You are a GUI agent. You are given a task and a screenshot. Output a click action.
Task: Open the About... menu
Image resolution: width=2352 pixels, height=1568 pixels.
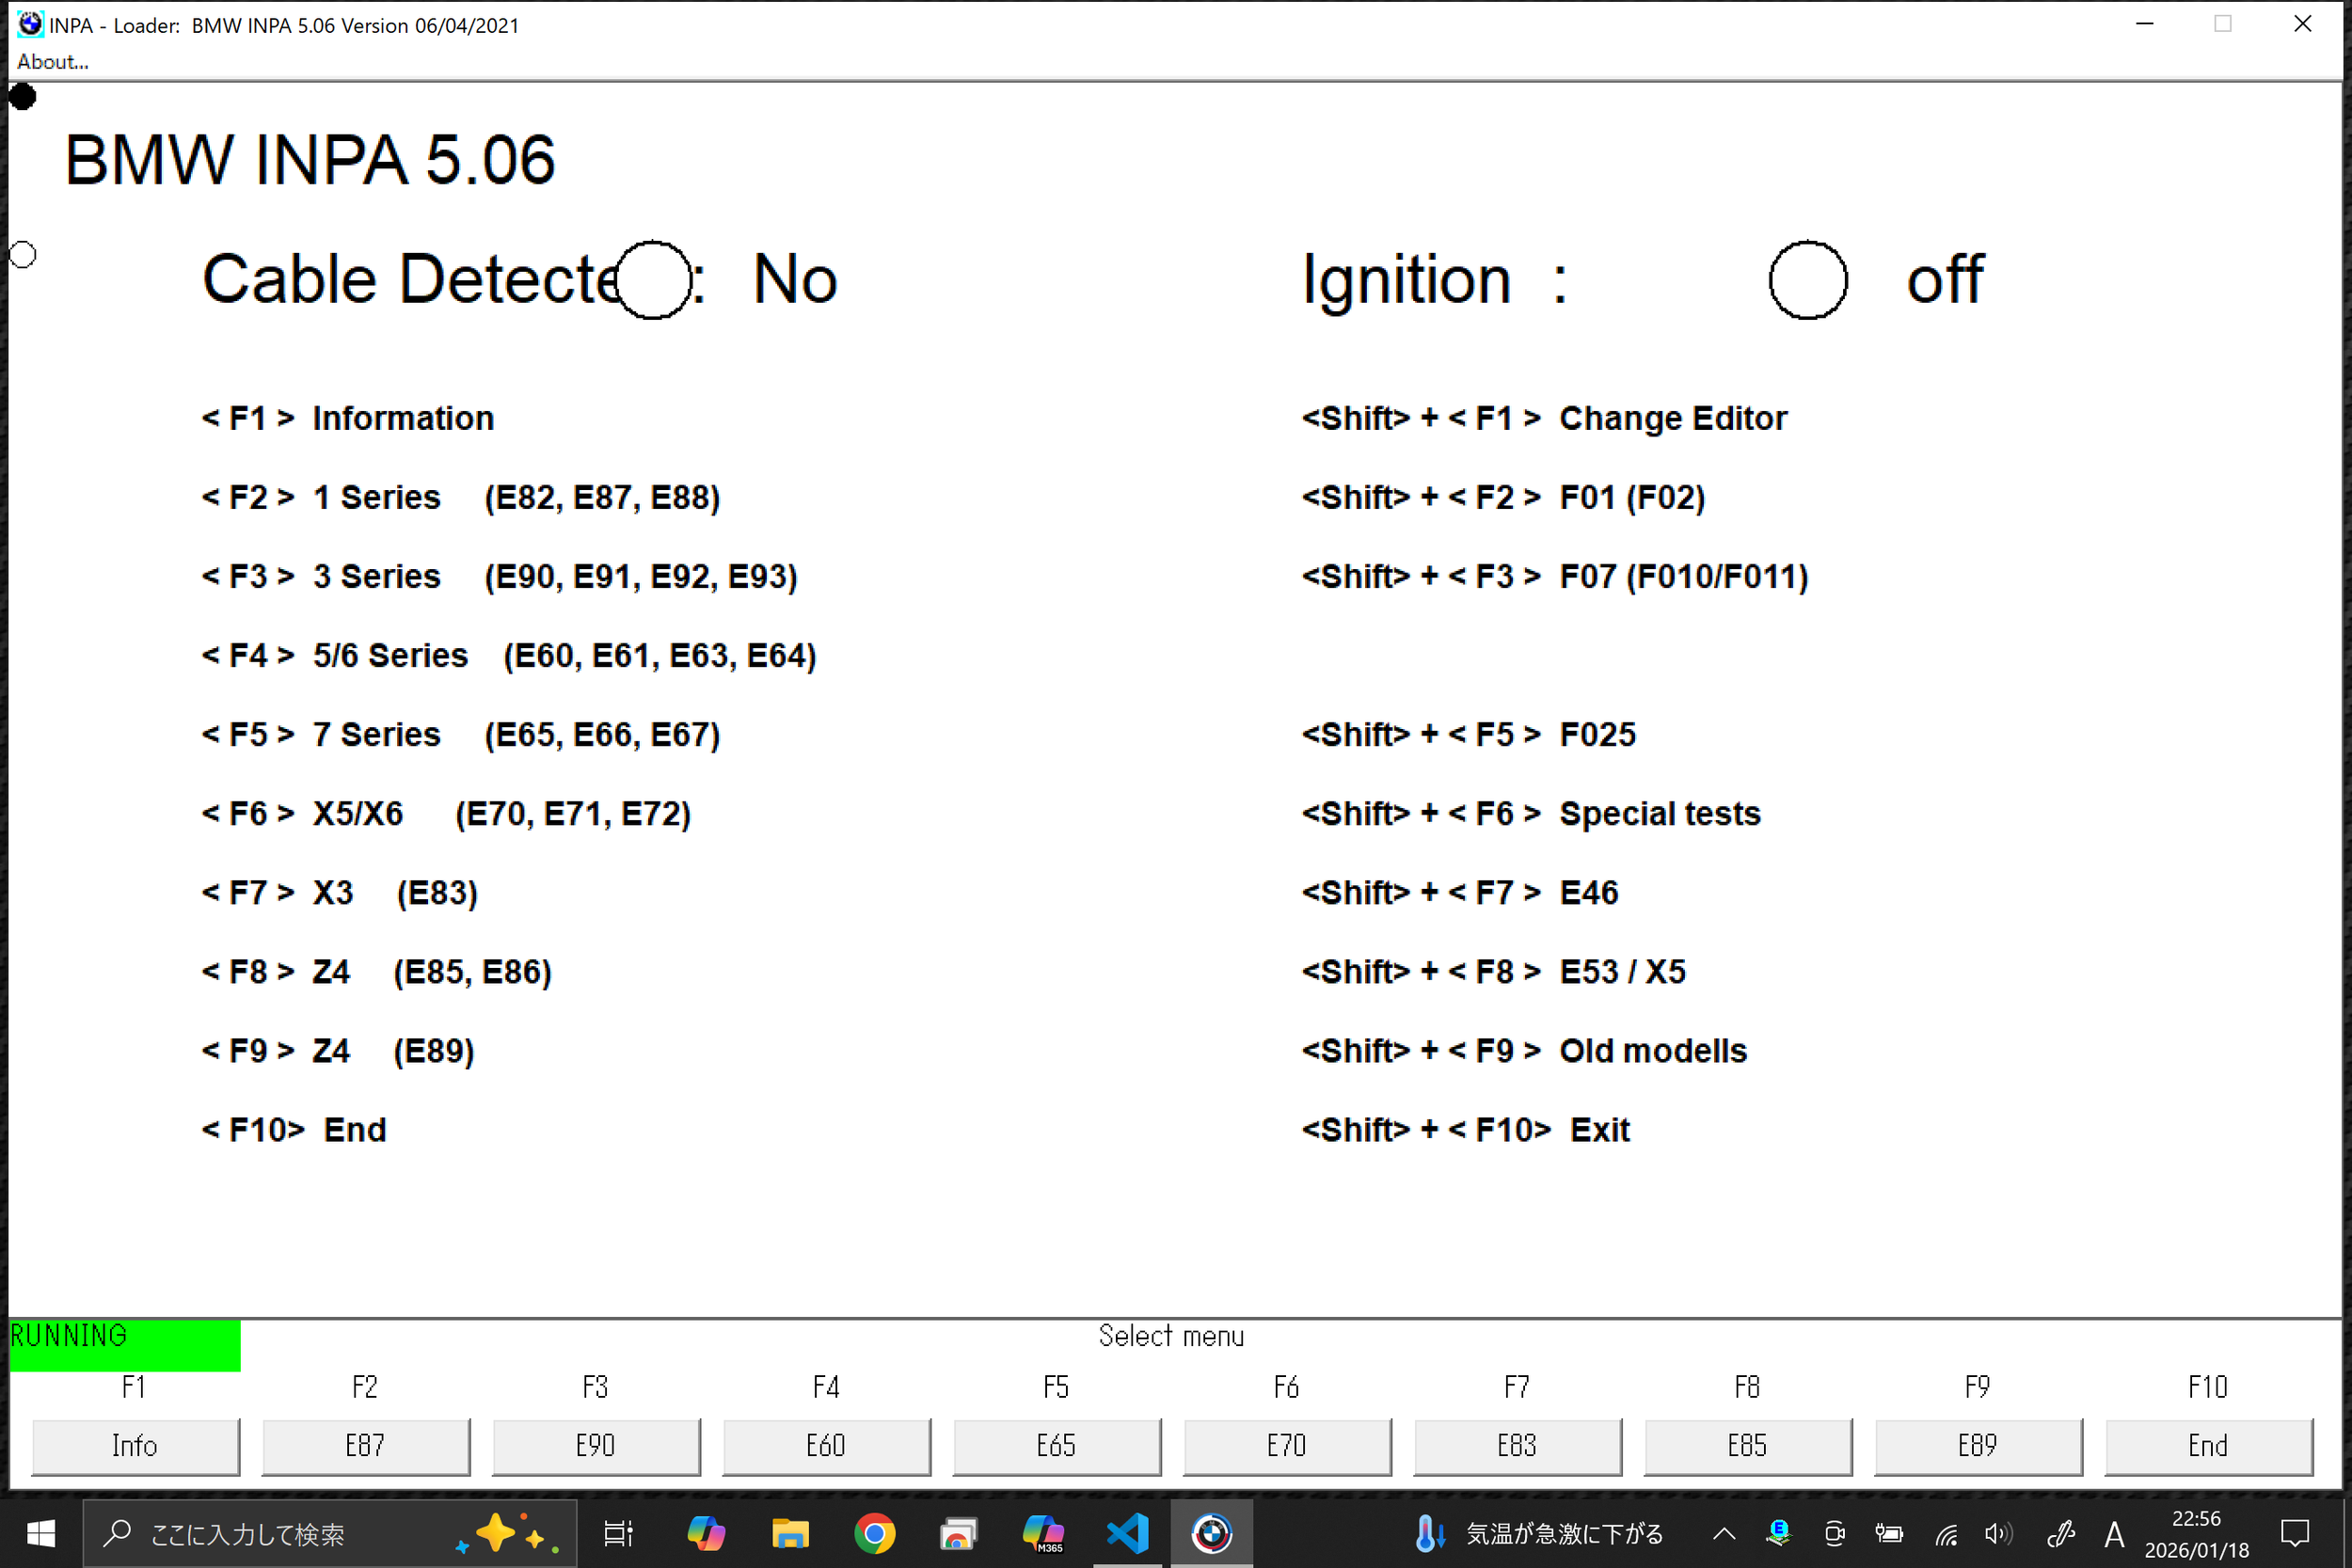(x=52, y=62)
